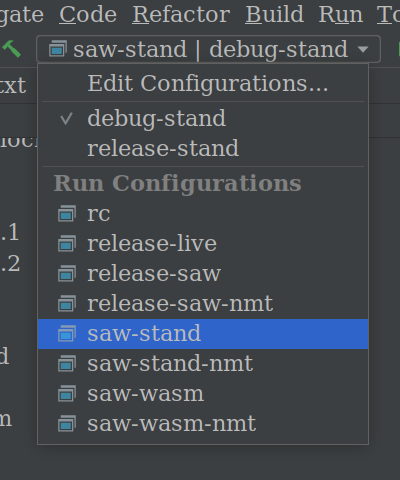
Task: Click the saw-wasm-nmt configuration icon
Action: (x=67, y=423)
